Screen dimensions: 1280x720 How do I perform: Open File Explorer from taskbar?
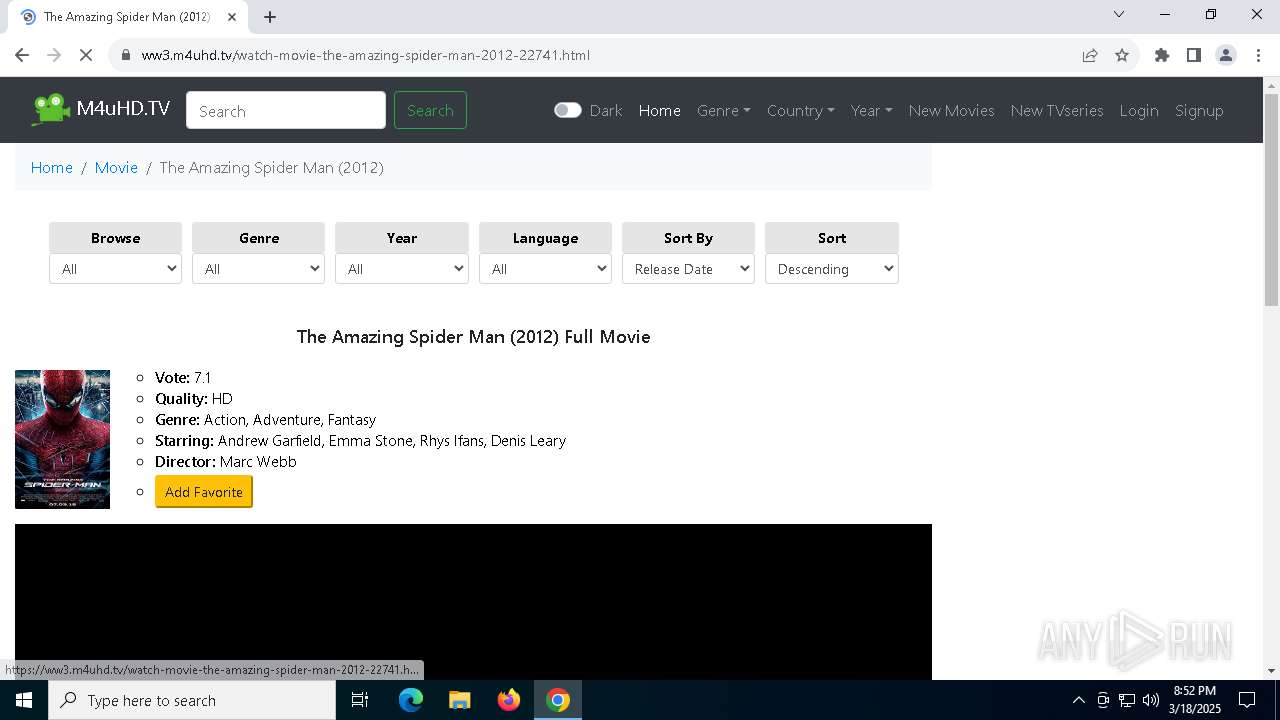[459, 700]
